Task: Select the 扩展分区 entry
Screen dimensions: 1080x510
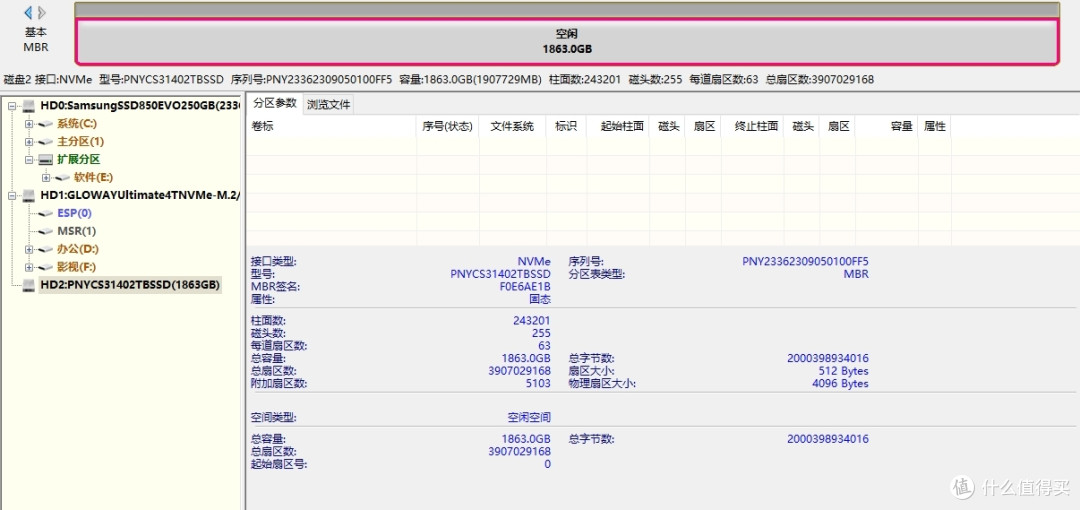Action: (79, 160)
